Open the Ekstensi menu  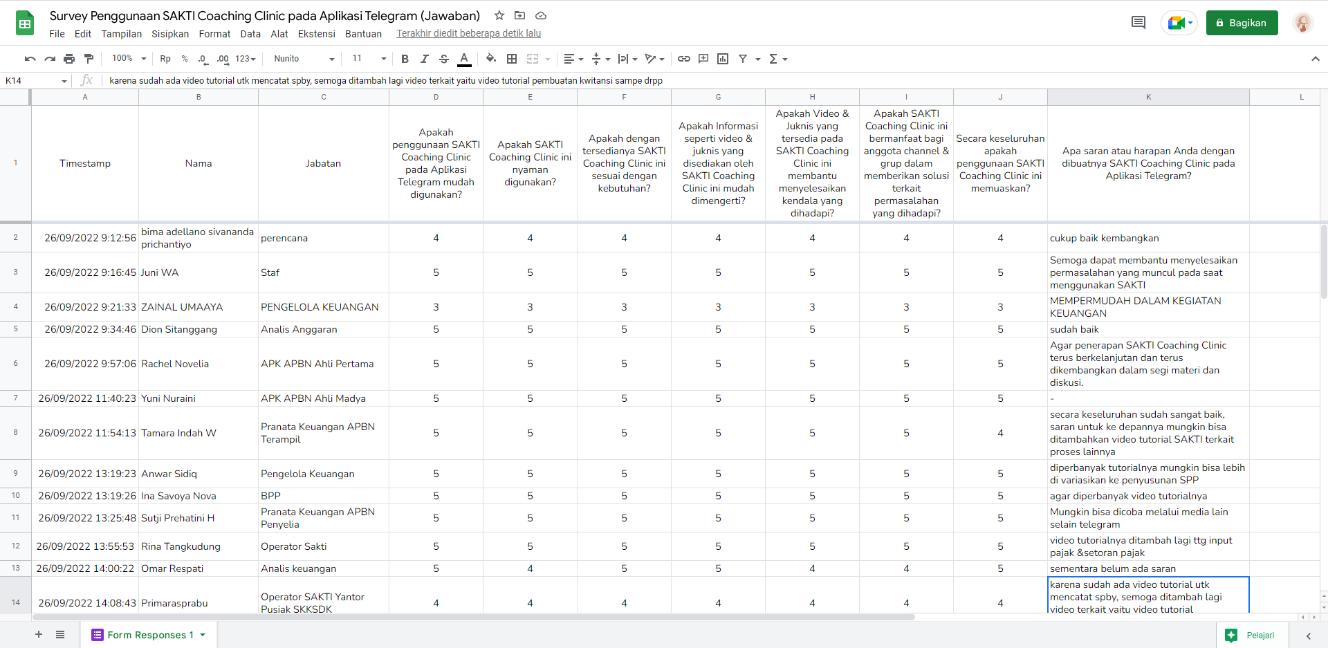click(x=316, y=34)
